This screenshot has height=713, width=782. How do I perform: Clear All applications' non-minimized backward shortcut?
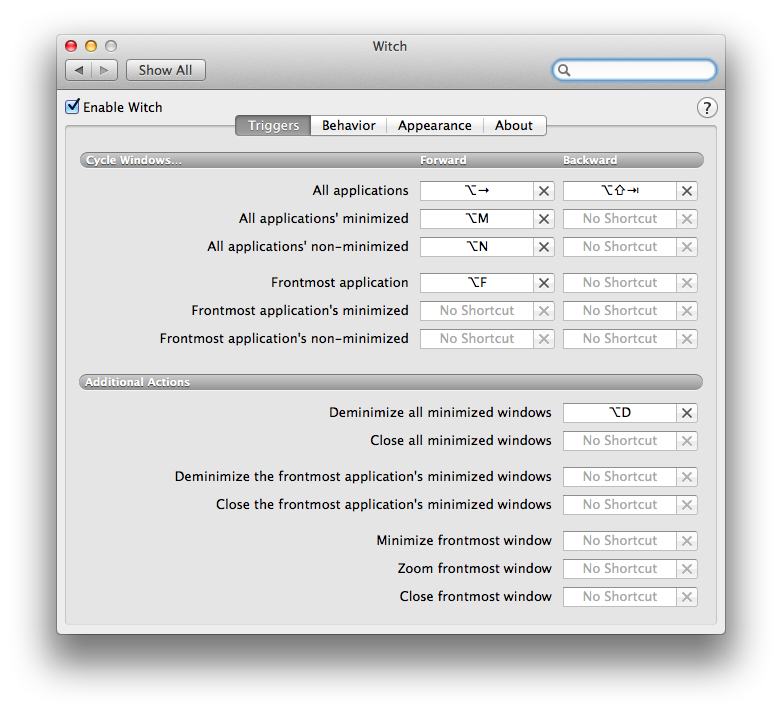pyautogui.click(x=687, y=247)
